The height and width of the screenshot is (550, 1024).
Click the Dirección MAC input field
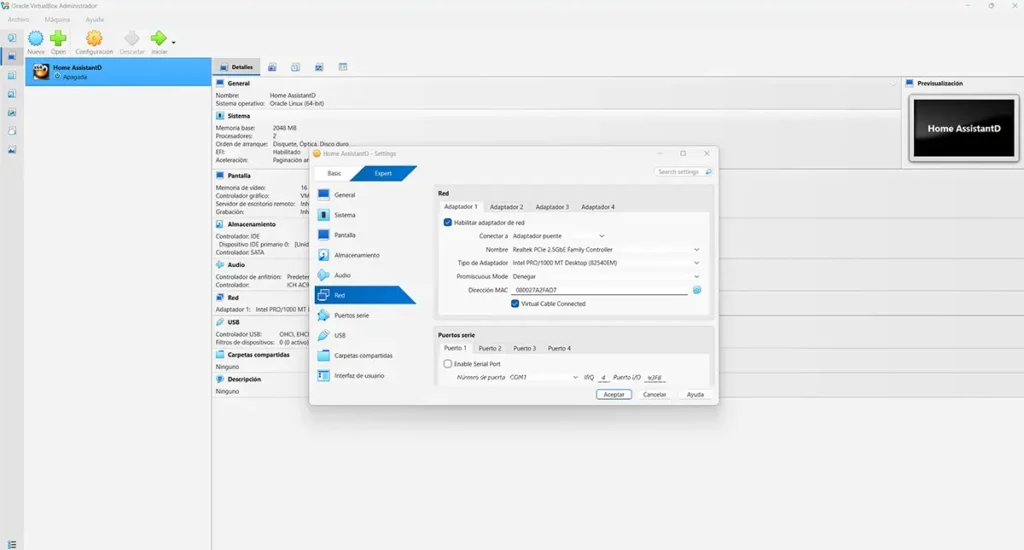(600, 290)
